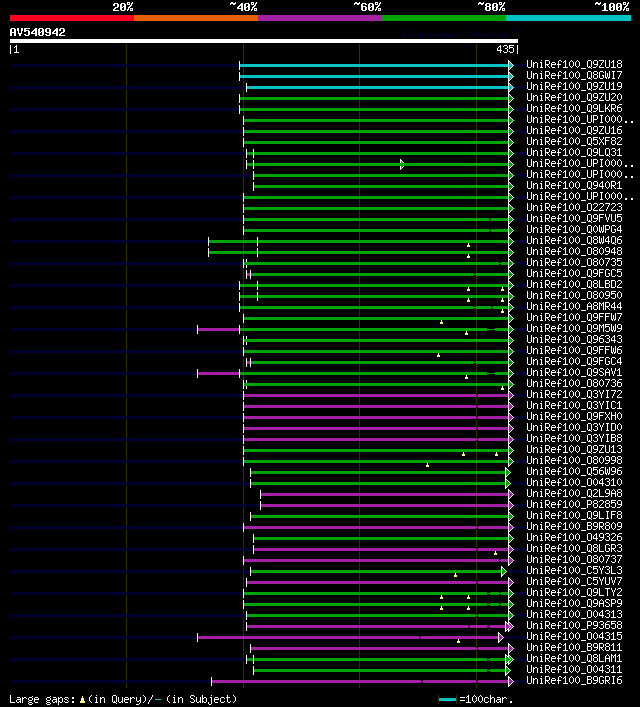Select hit label UniRef100_Q9SAV1
640x707 pixels.
[574, 372]
